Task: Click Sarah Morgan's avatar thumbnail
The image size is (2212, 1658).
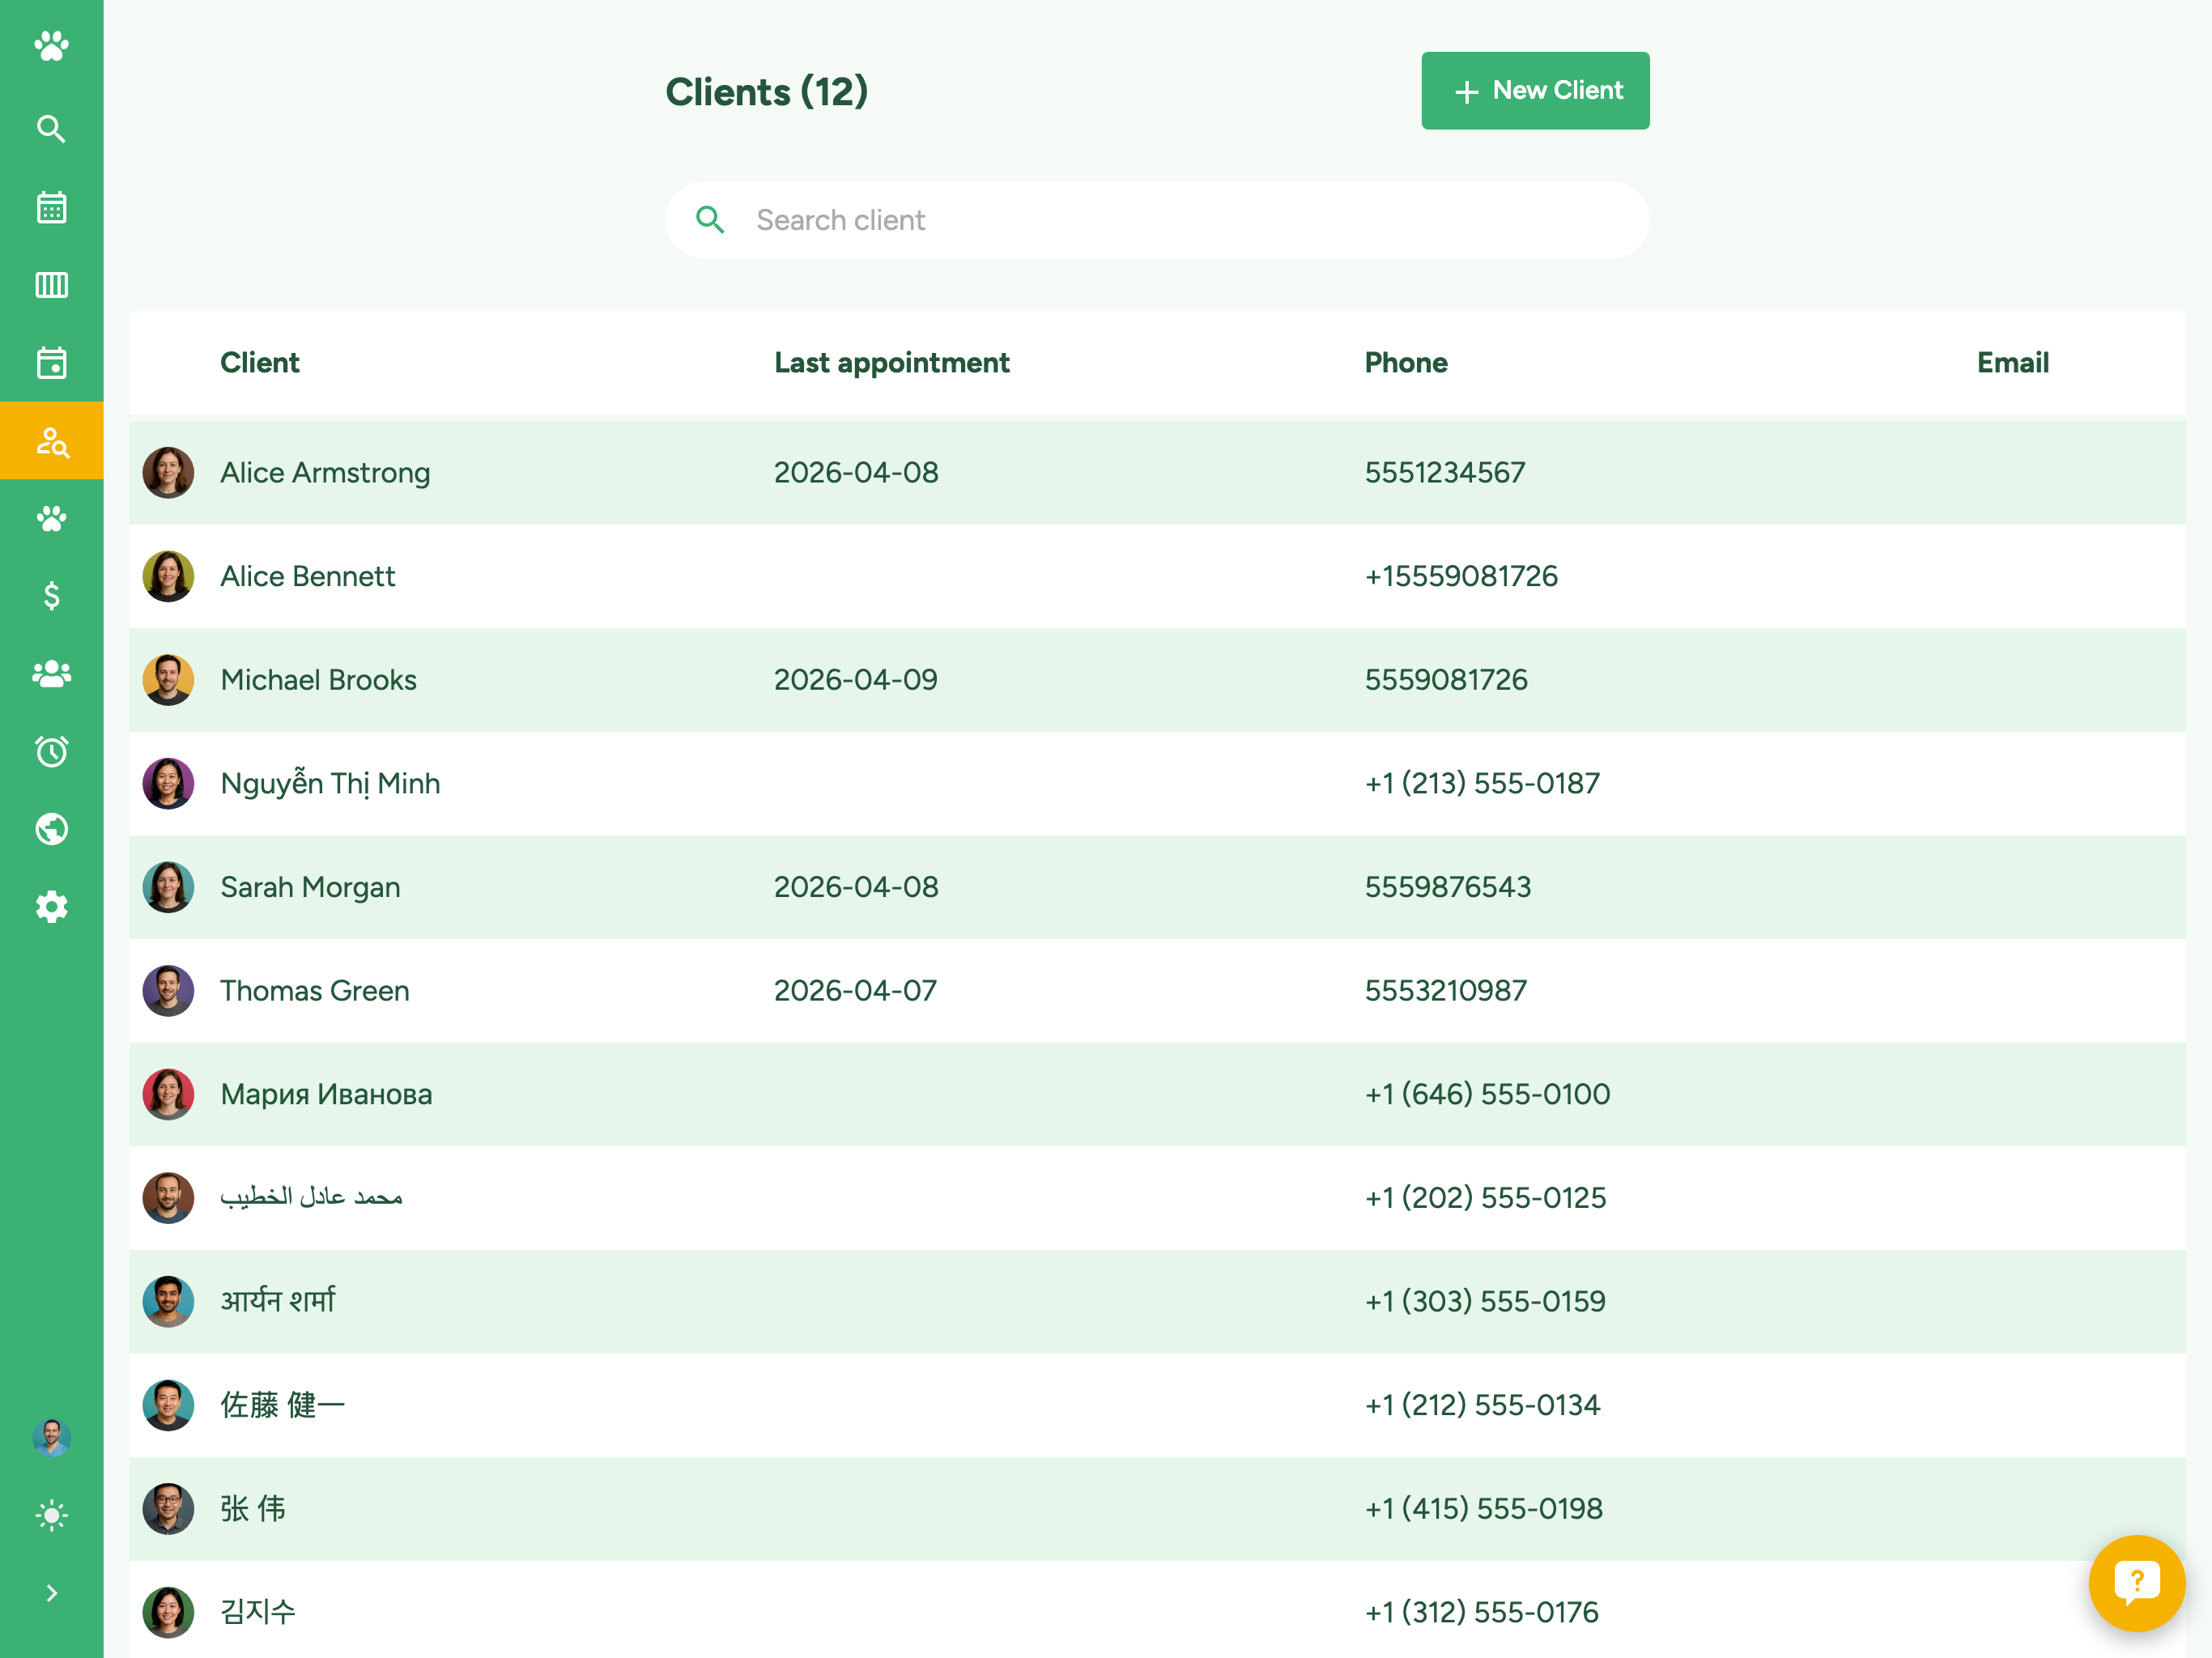Action: [x=168, y=886]
